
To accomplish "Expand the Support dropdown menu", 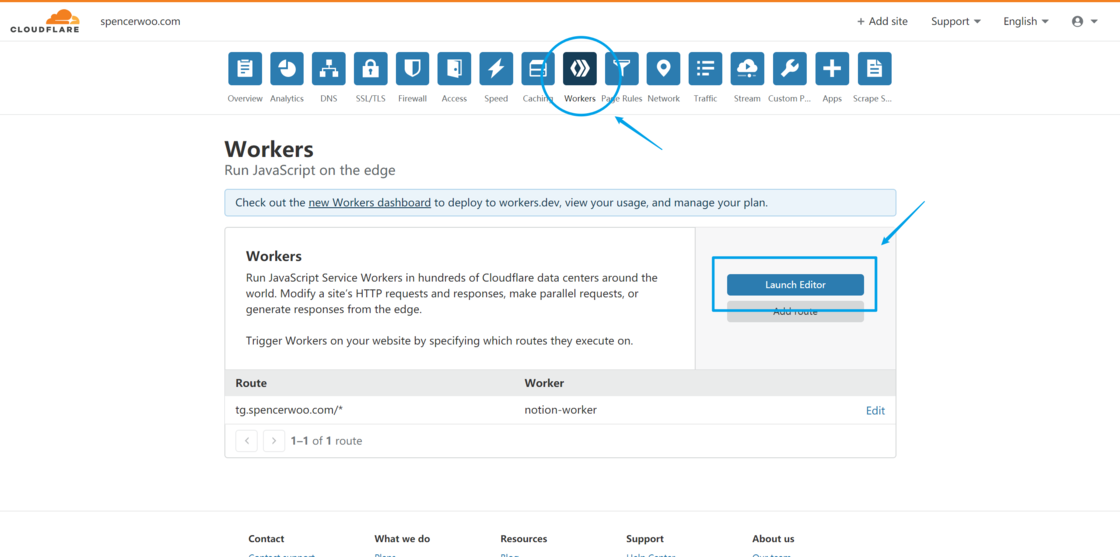I will tap(955, 21).
